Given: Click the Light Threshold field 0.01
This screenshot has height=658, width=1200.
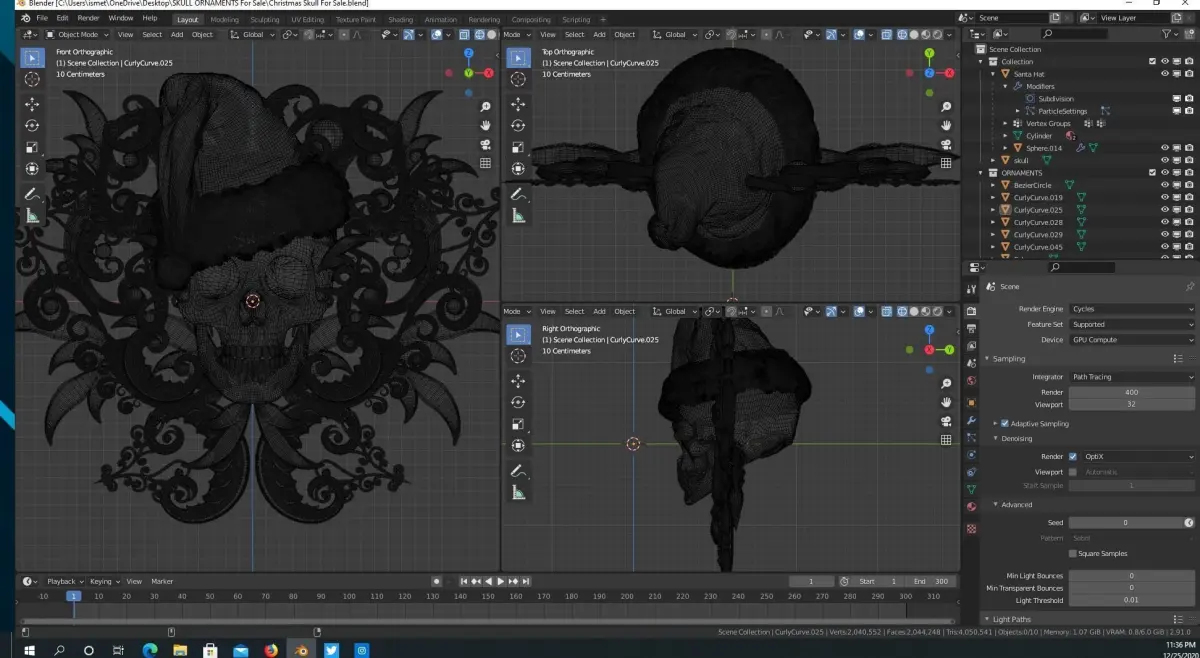Looking at the screenshot, I should pyautogui.click(x=1132, y=600).
